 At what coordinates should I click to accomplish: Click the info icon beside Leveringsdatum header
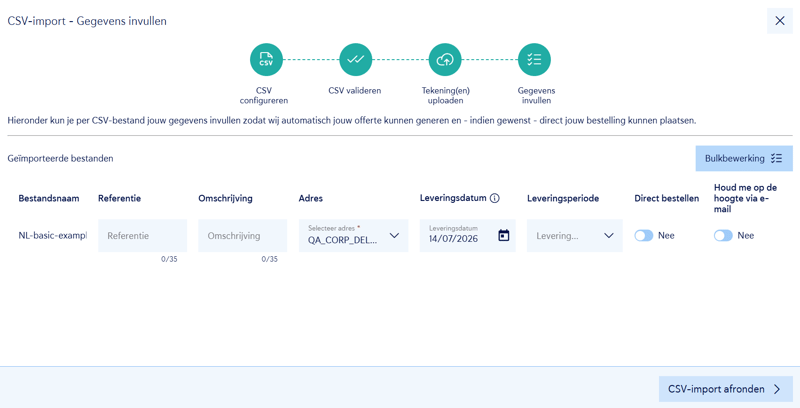pyautogui.click(x=494, y=198)
